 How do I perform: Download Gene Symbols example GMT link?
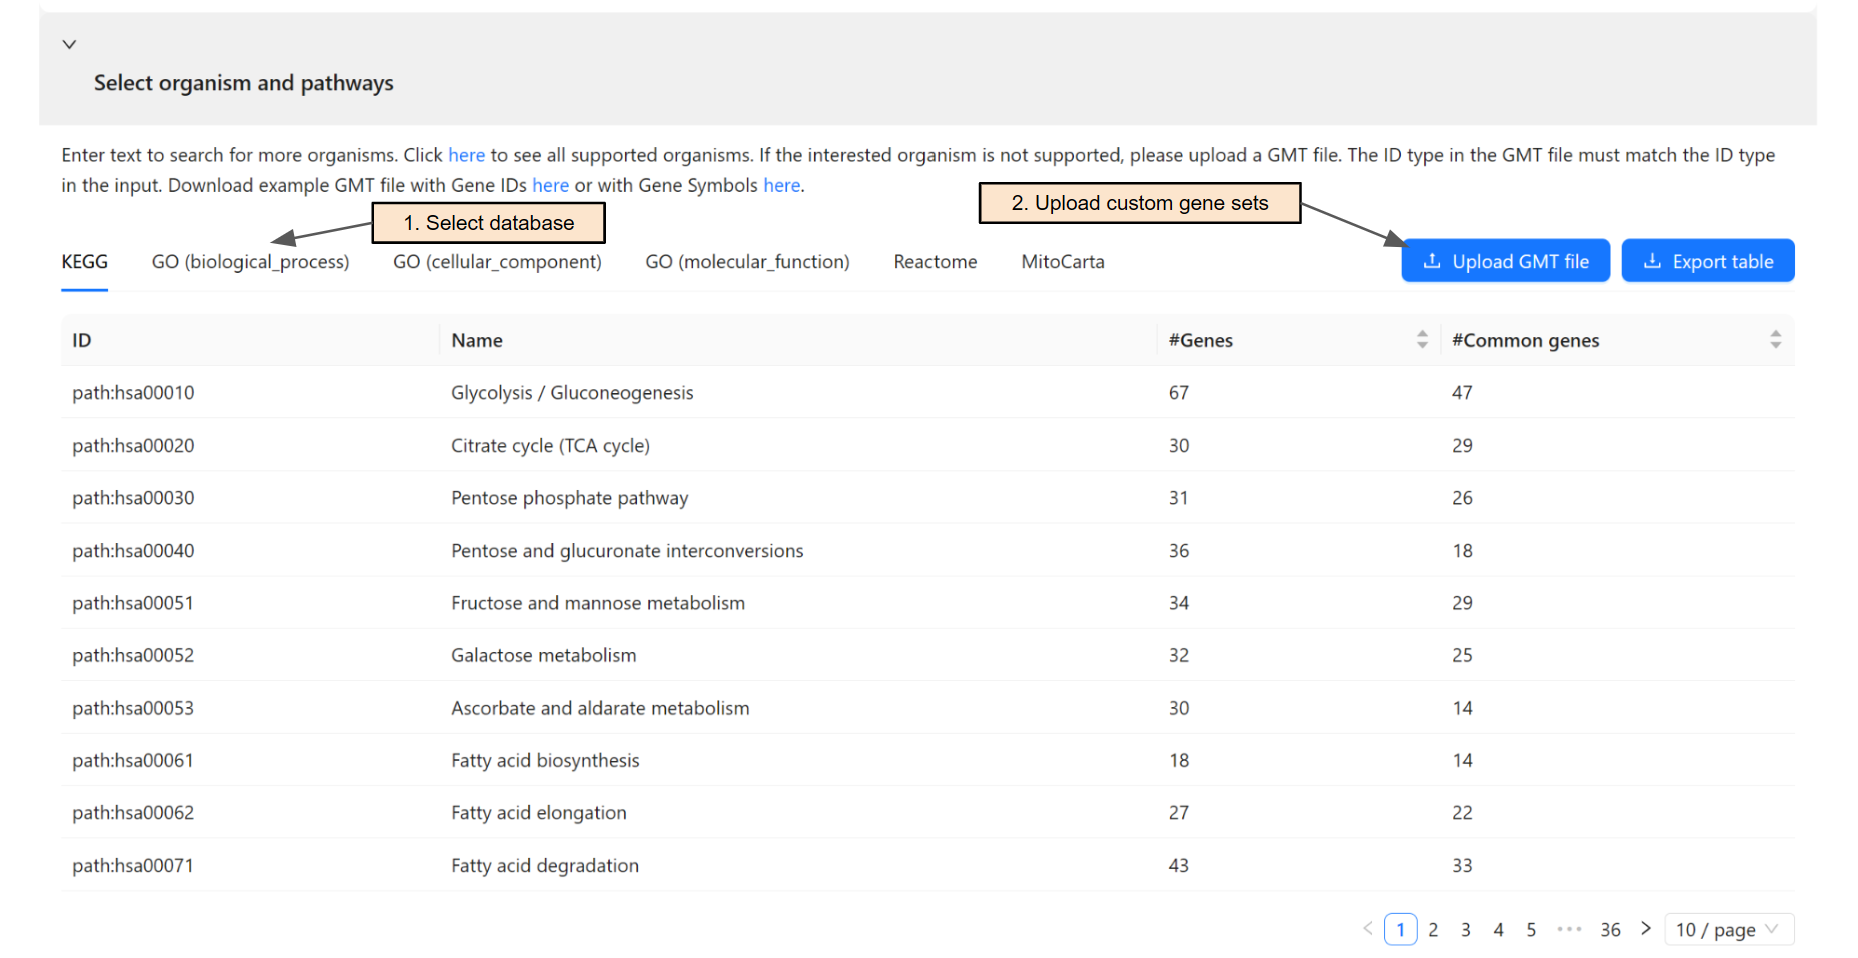(781, 185)
